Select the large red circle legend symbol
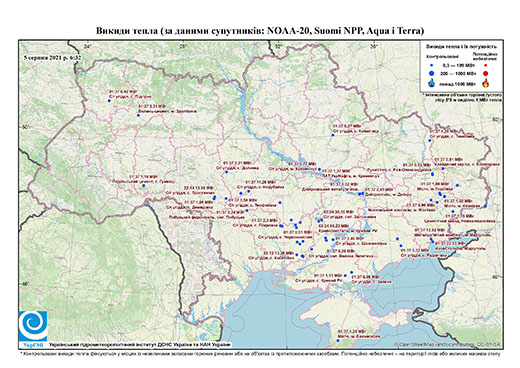Image resolution: width=520 pixels, height=368 pixels. tap(486, 74)
